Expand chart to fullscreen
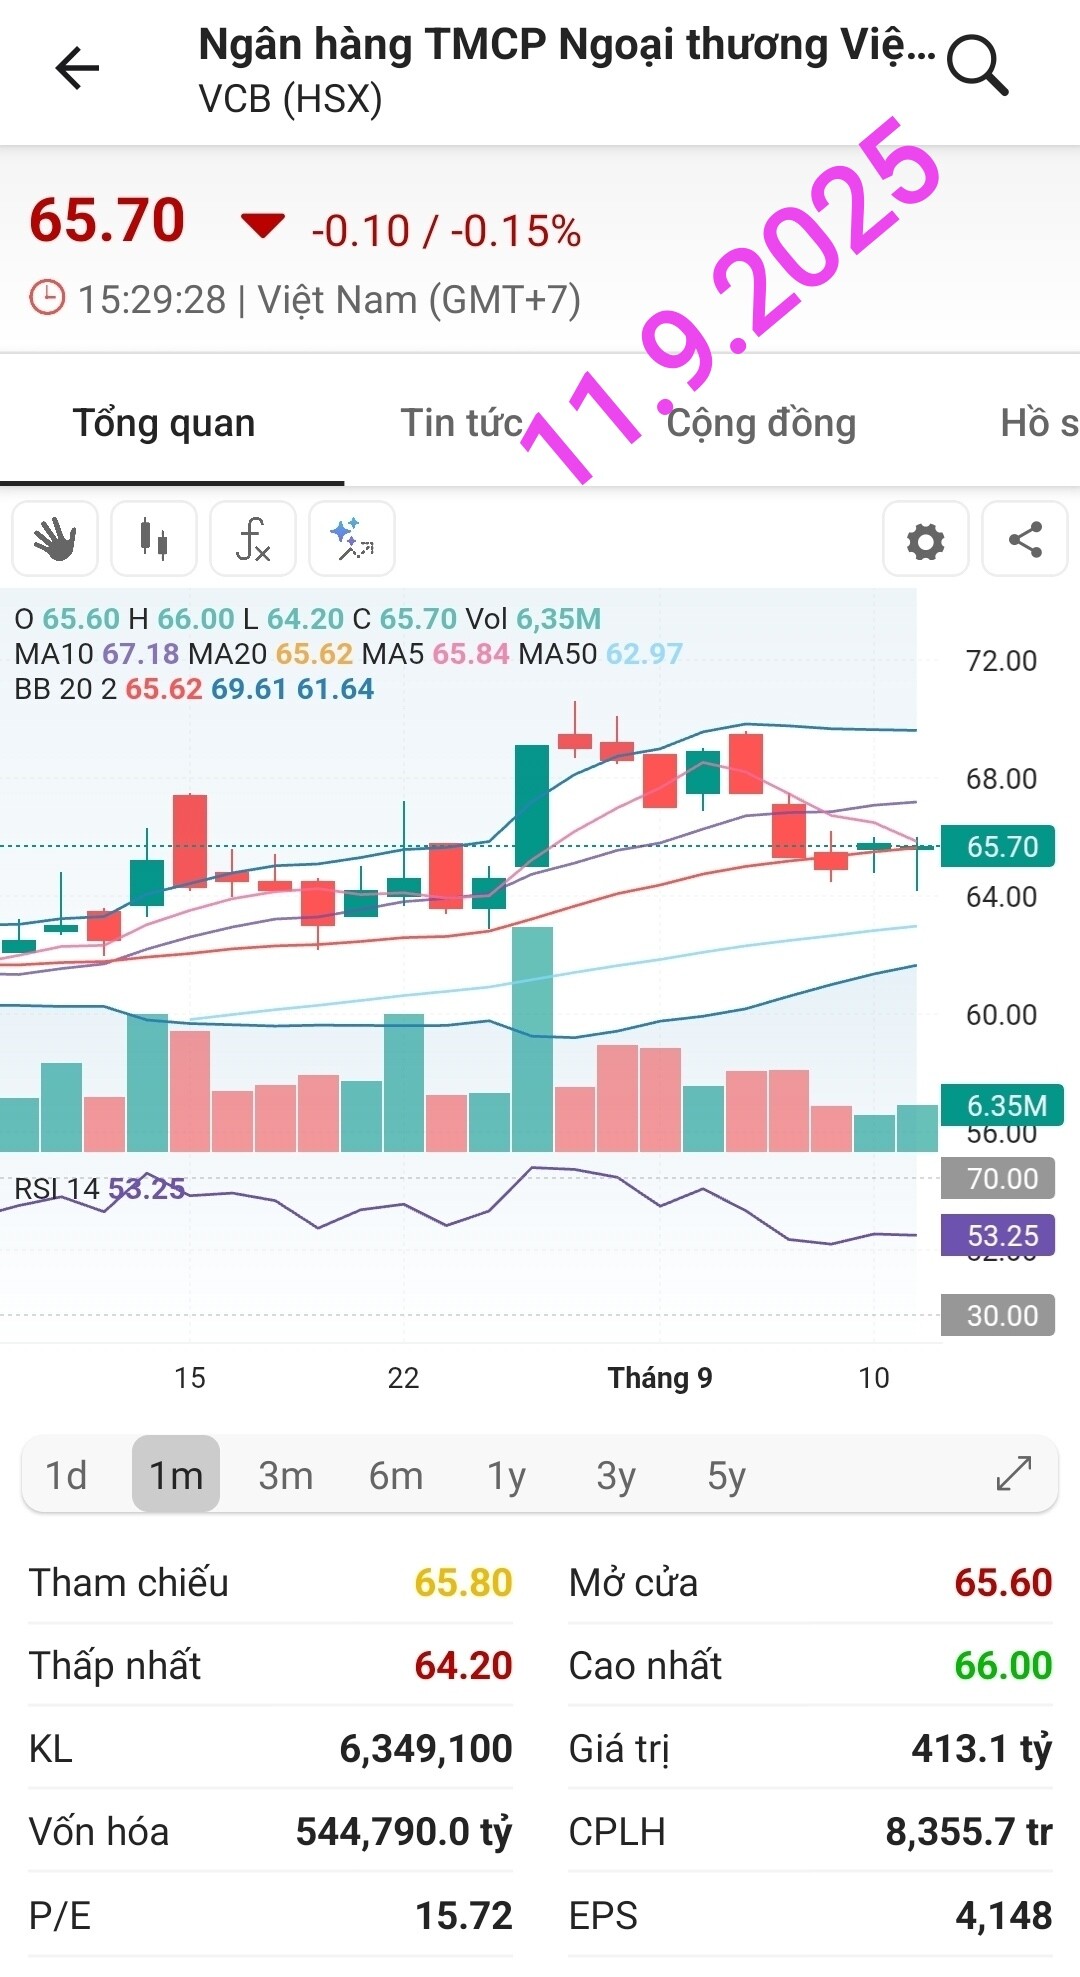1080x1977 pixels. (1014, 1473)
